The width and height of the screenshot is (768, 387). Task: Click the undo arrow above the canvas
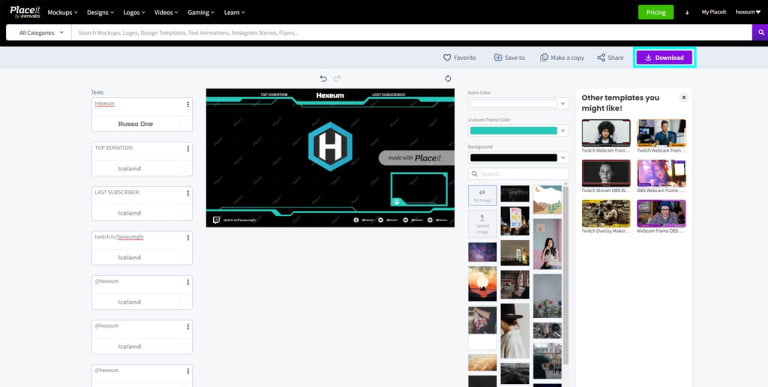tap(323, 78)
